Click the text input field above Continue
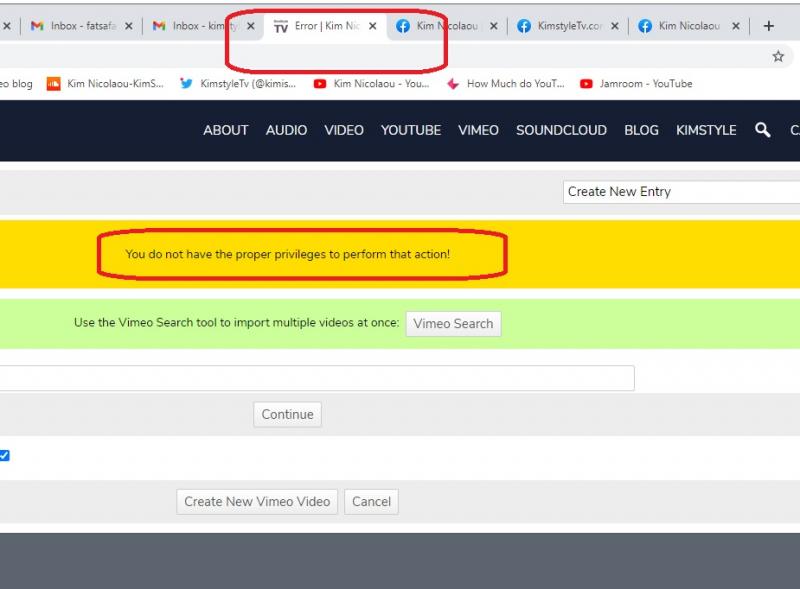800x589 pixels. coord(315,378)
